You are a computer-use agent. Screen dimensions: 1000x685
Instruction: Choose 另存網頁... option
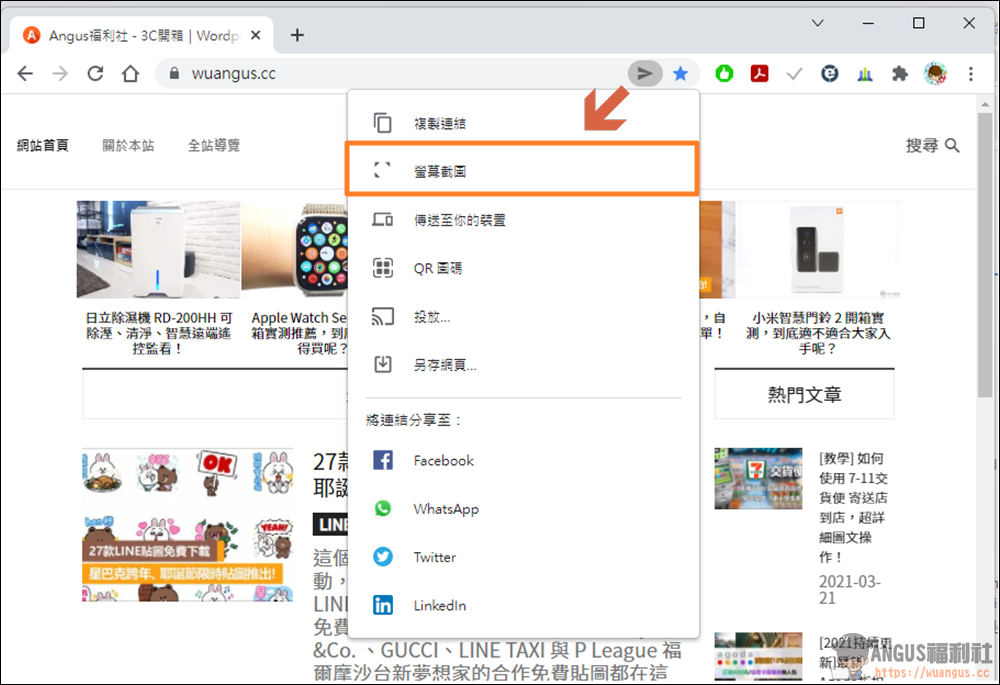tap(523, 365)
